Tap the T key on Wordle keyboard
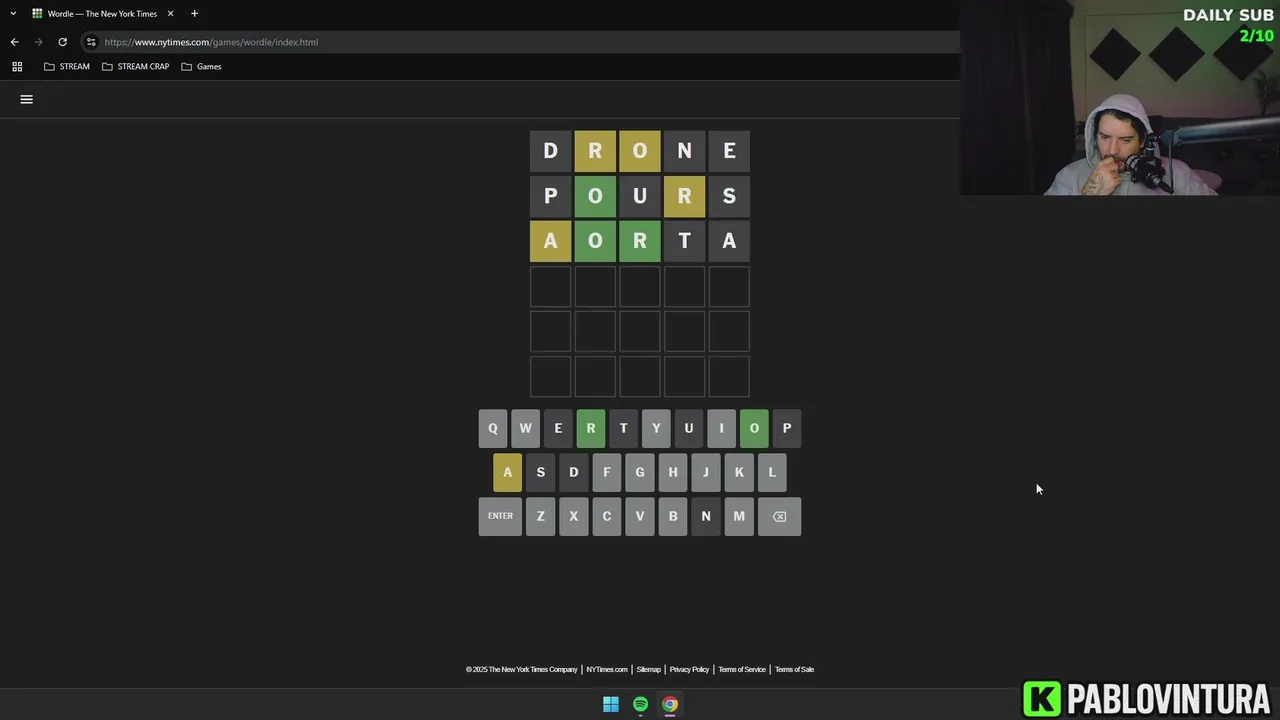 pyautogui.click(x=623, y=428)
